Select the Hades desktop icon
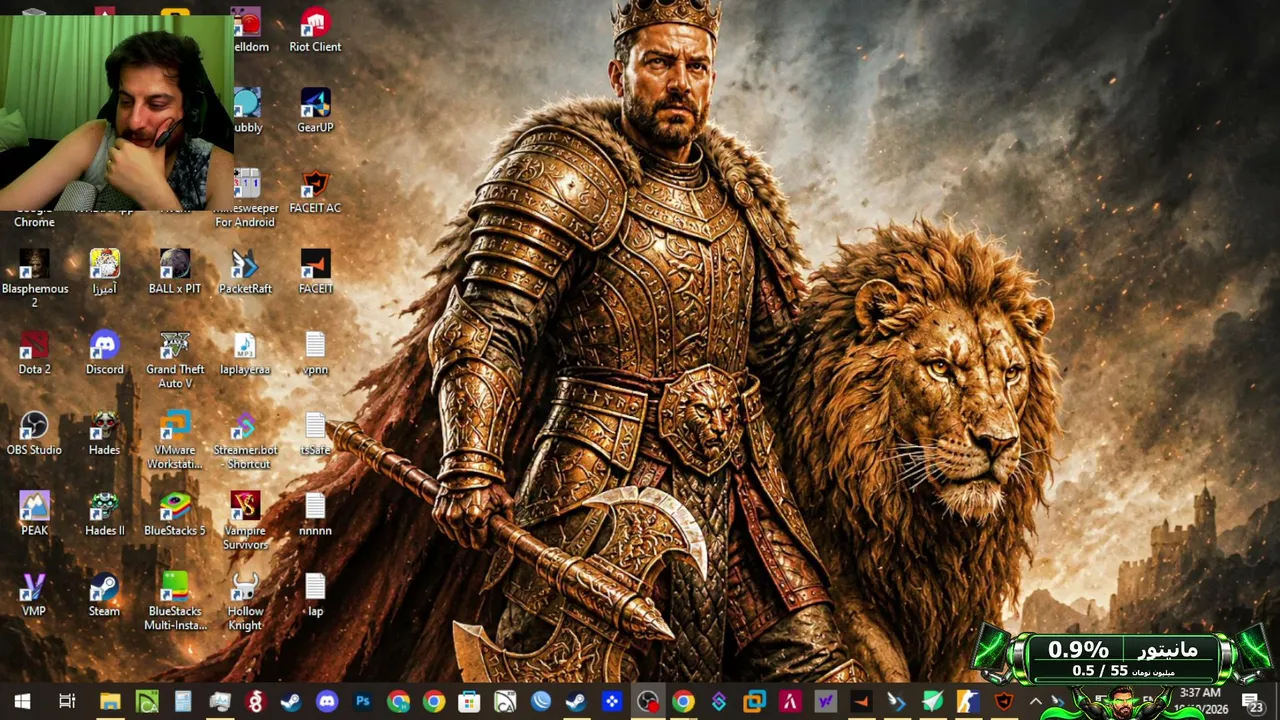1280x720 pixels. pos(105,435)
